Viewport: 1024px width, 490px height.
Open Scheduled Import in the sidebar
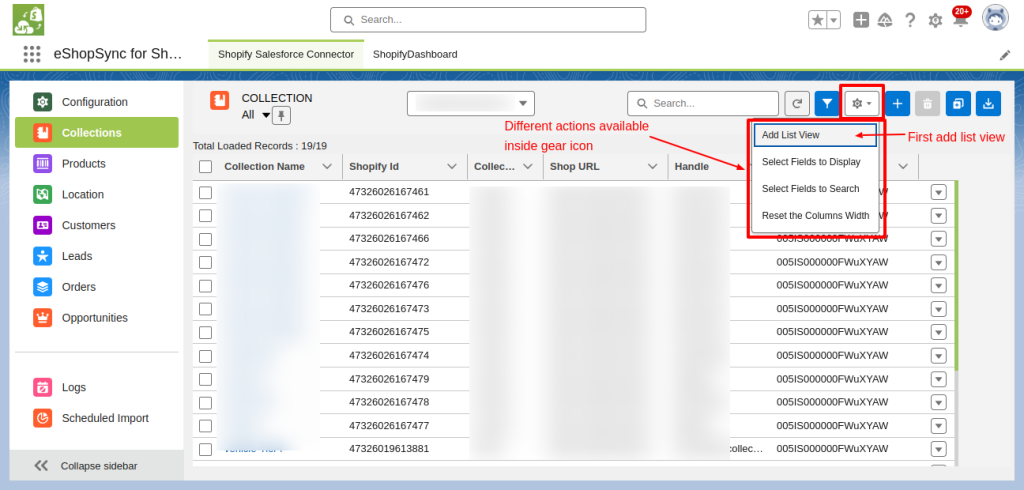(x=97, y=418)
